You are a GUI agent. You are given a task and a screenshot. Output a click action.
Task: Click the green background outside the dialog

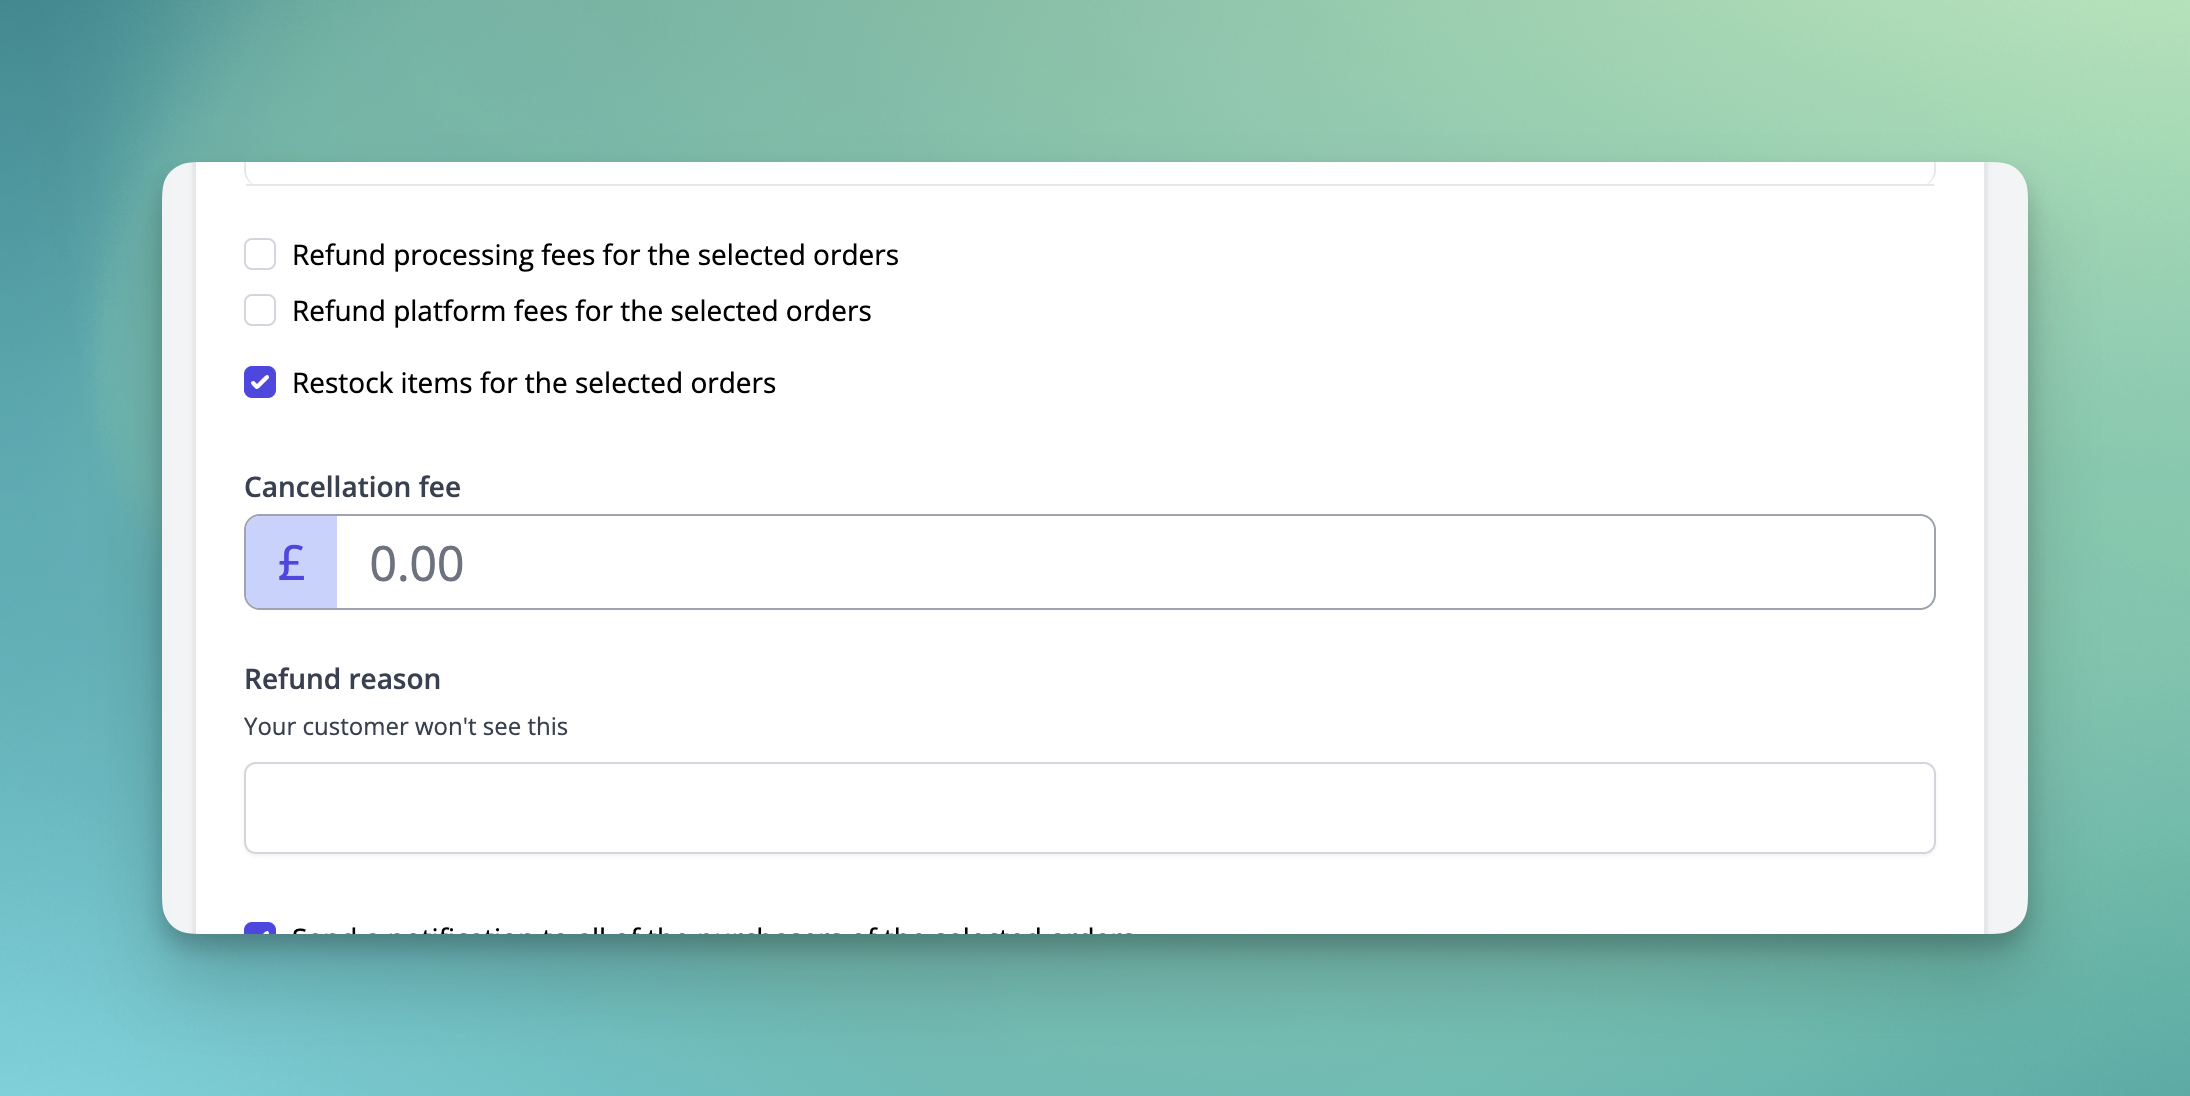click(x=1094, y=80)
